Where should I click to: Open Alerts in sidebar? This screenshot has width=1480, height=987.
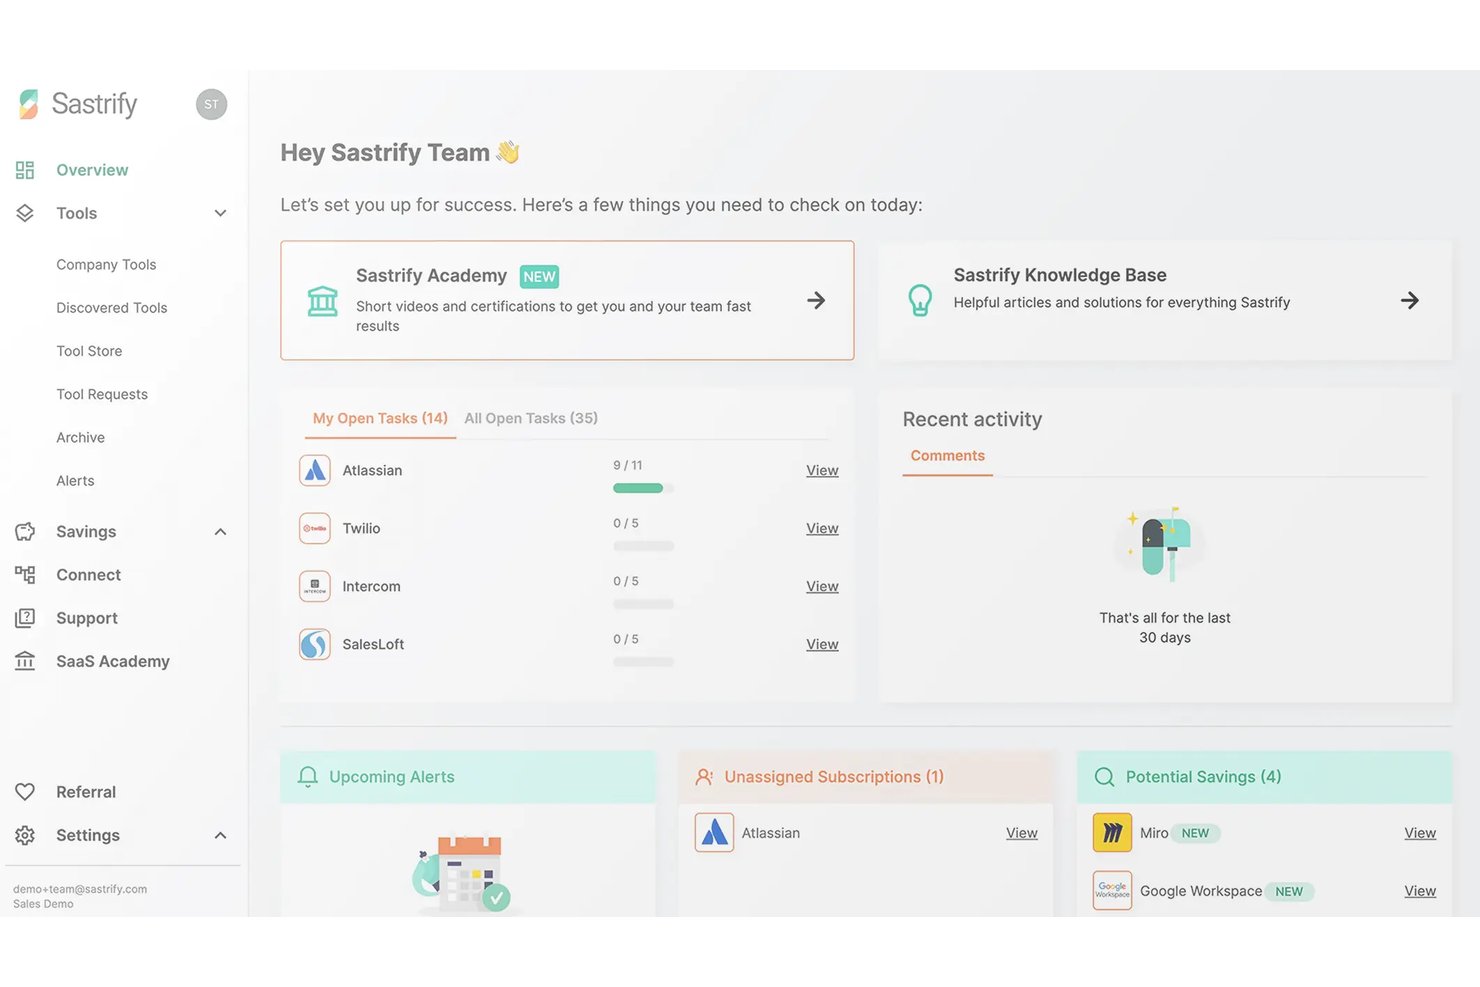coord(75,481)
